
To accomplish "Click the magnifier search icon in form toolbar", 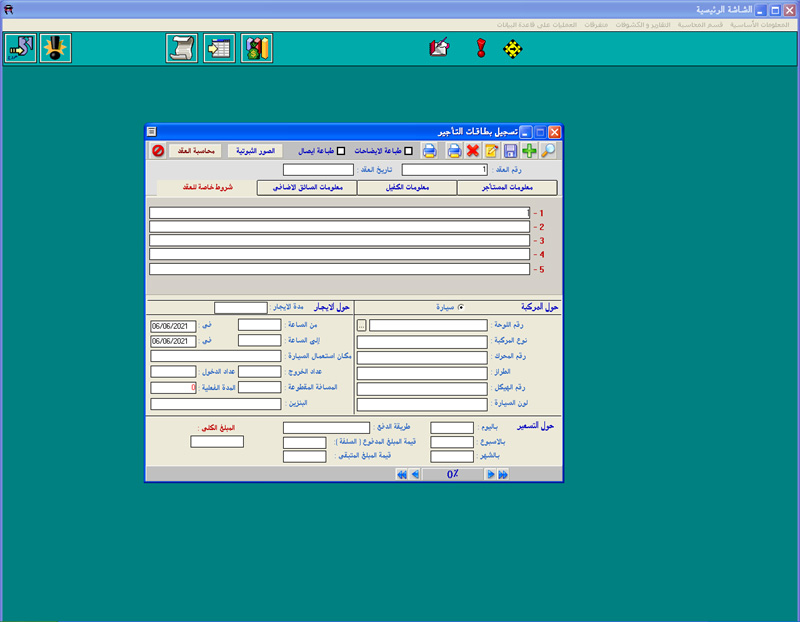I will click(548, 151).
